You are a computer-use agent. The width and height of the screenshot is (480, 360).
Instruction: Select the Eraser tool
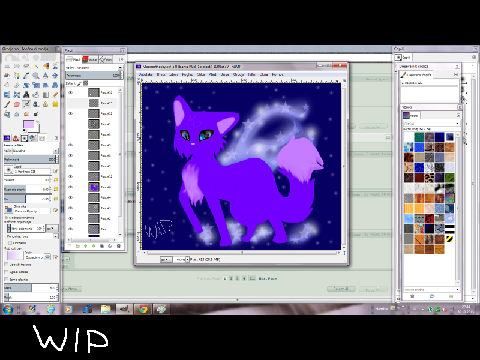click(17, 104)
